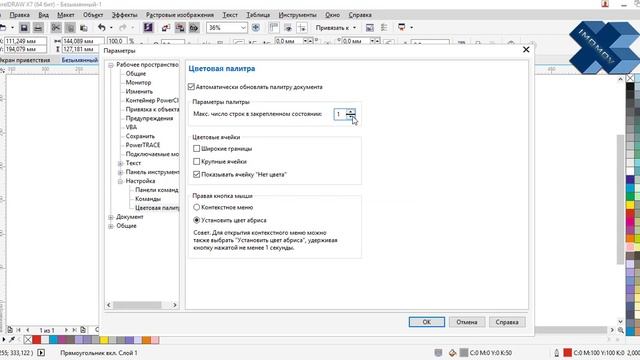
Task: Click the Export icon in the toolbar
Action: [x=180, y=28]
